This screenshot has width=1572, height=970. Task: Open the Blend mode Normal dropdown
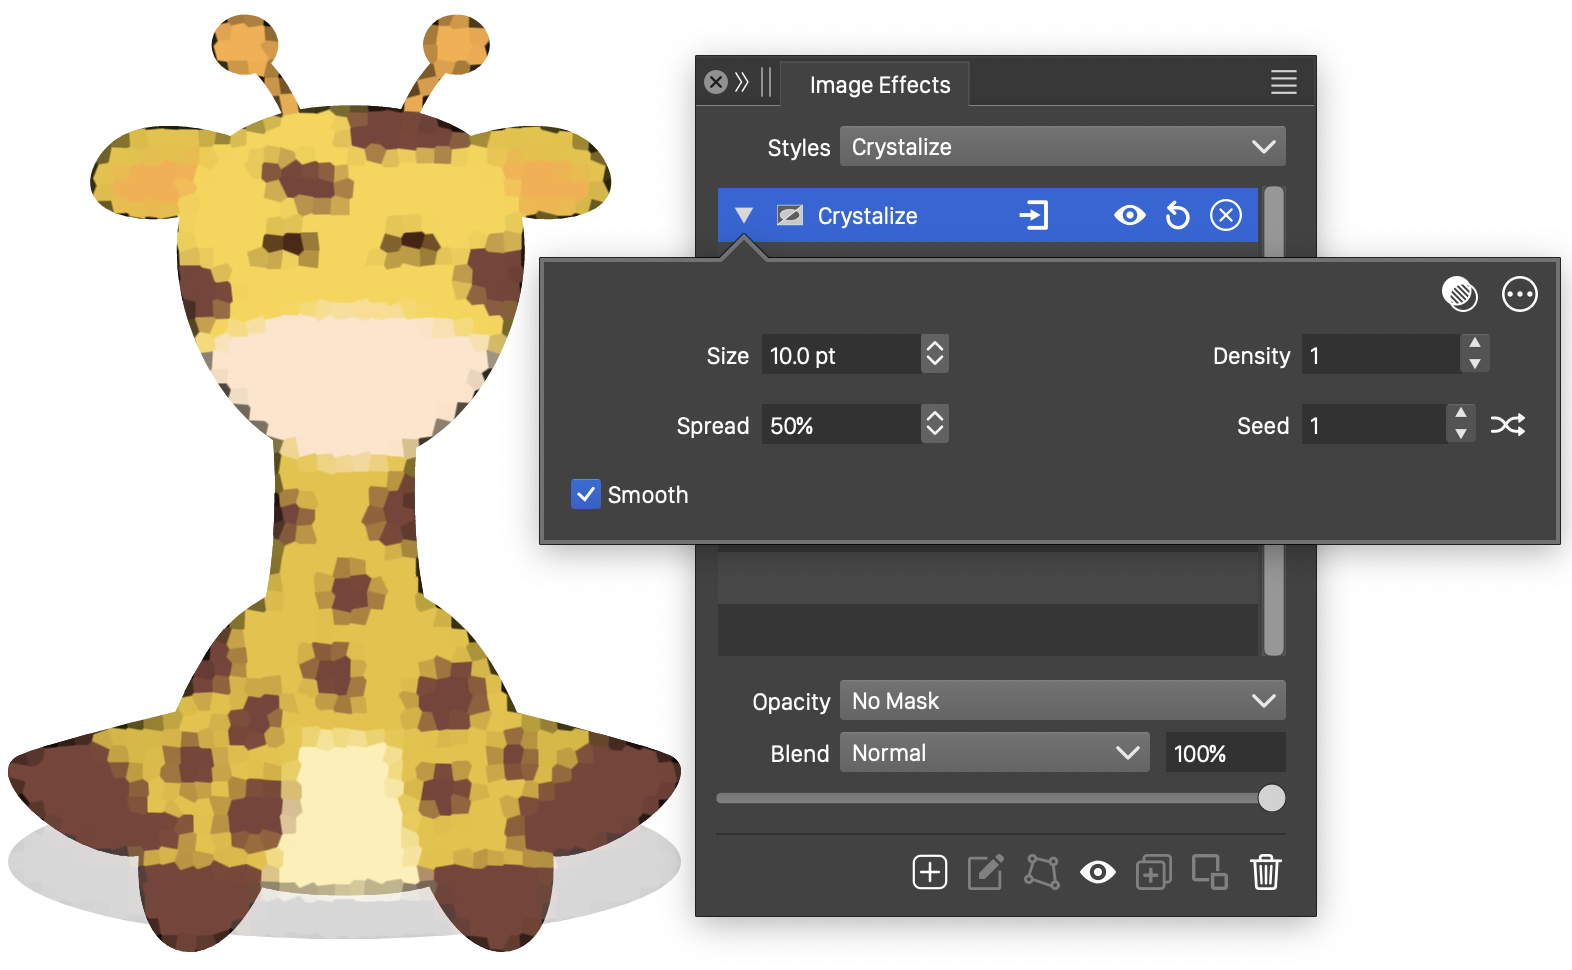point(994,753)
